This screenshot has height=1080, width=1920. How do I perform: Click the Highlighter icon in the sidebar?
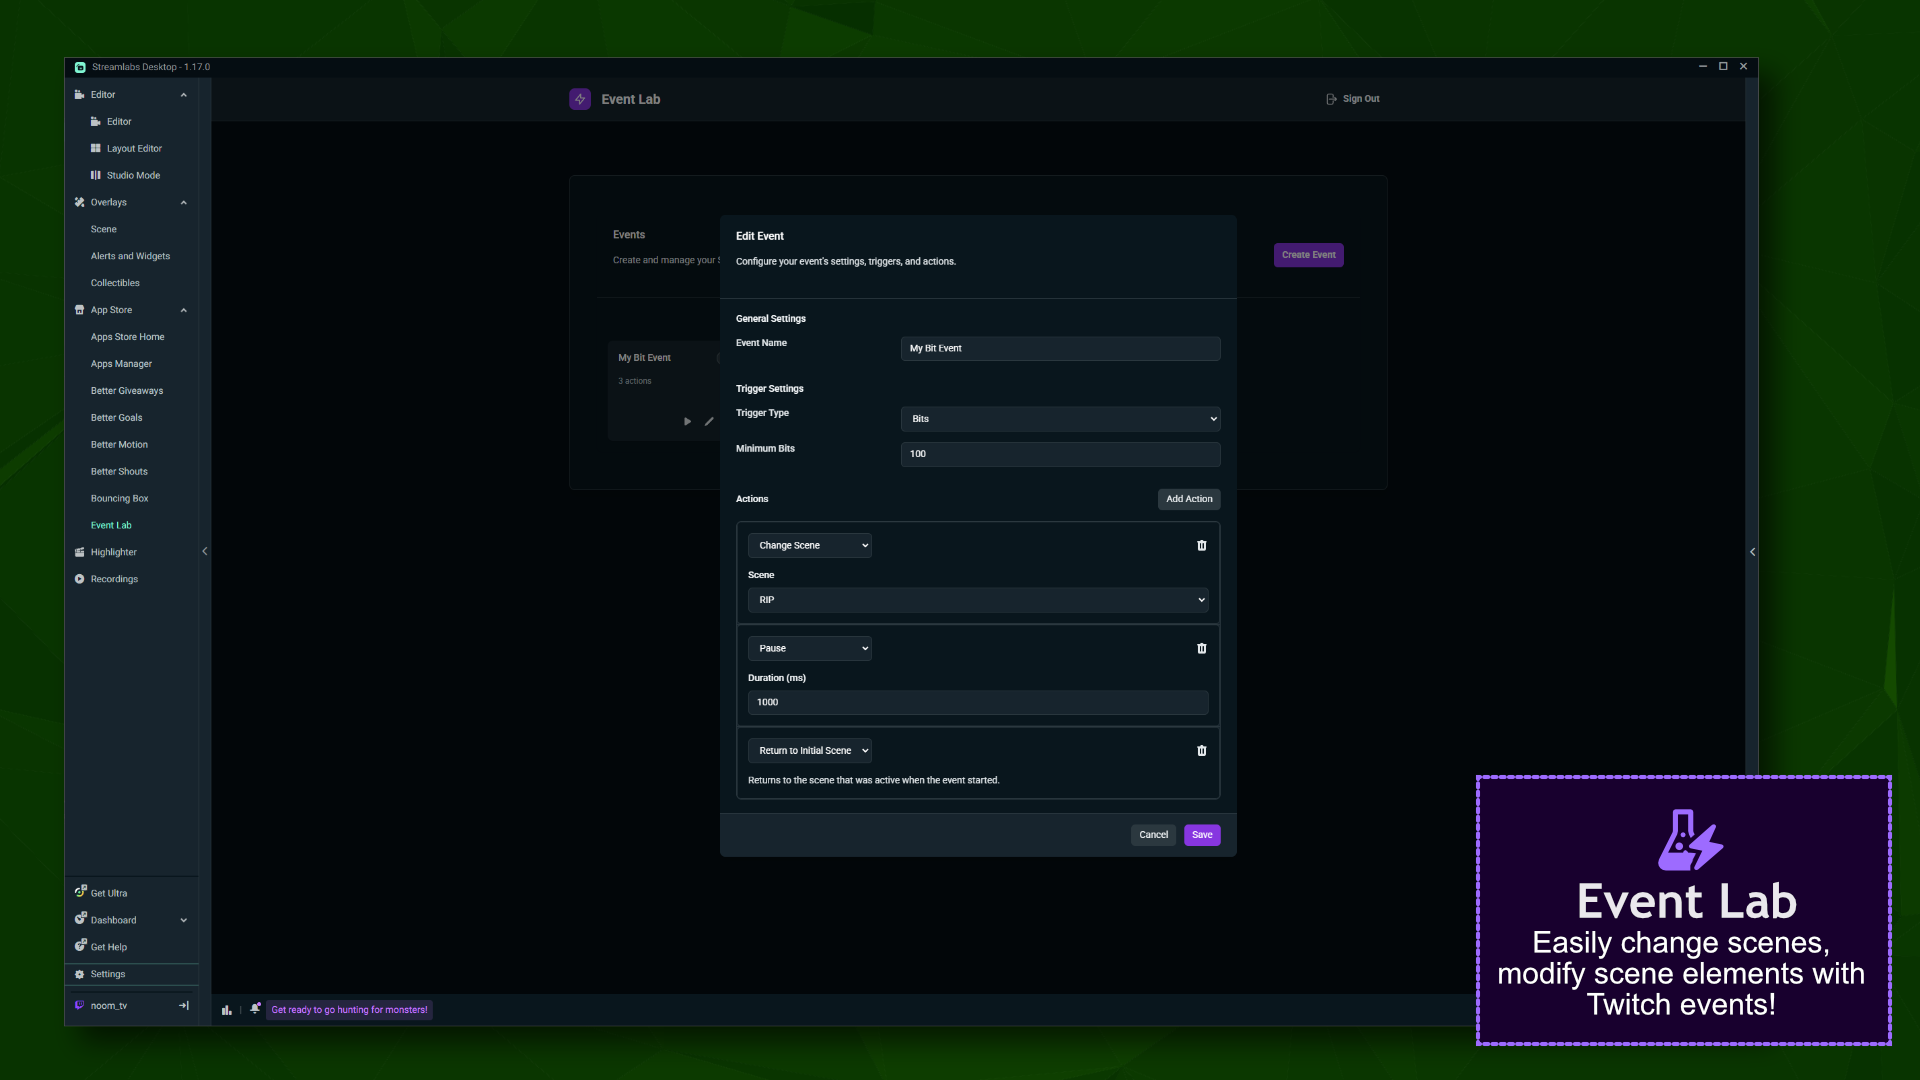80,551
